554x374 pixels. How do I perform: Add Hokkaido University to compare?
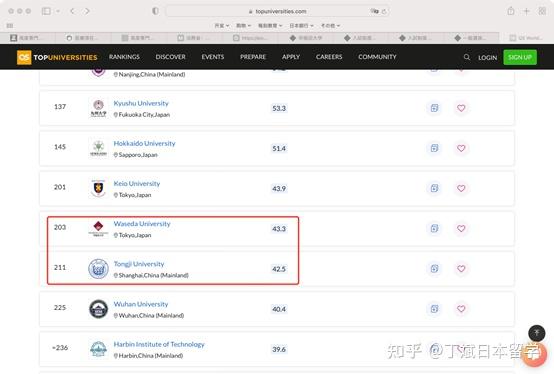click(434, 148)
